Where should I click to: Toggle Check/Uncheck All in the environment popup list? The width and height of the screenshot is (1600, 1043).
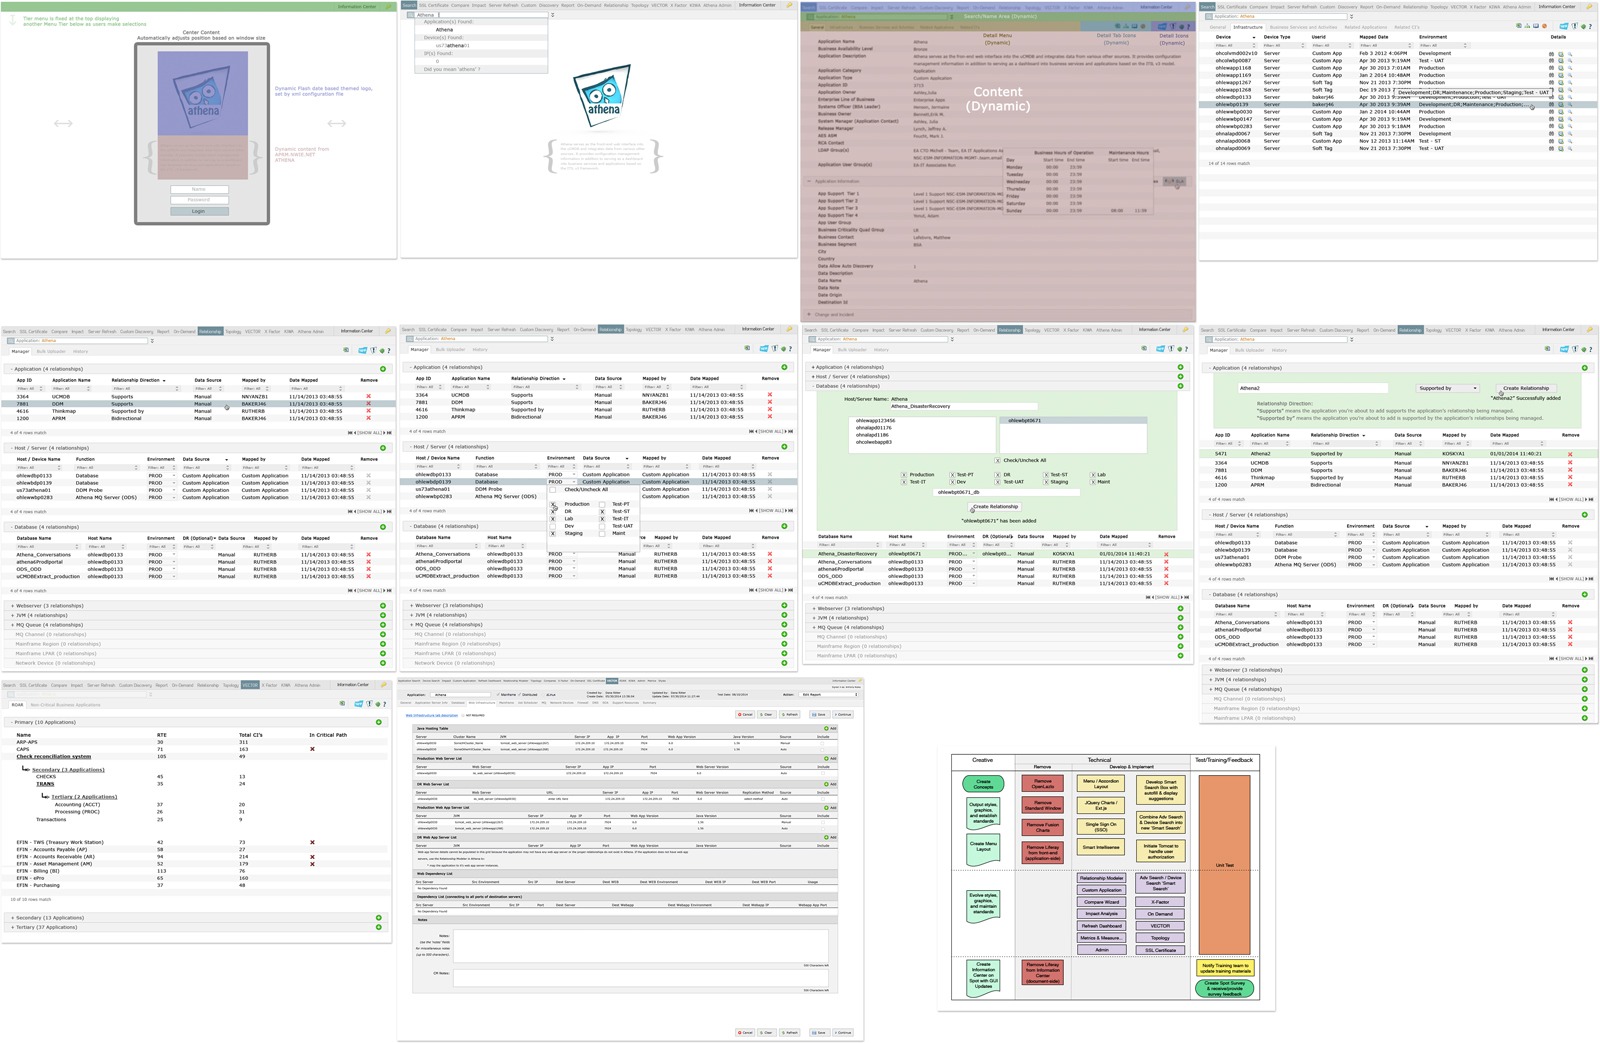click(553, 490)
